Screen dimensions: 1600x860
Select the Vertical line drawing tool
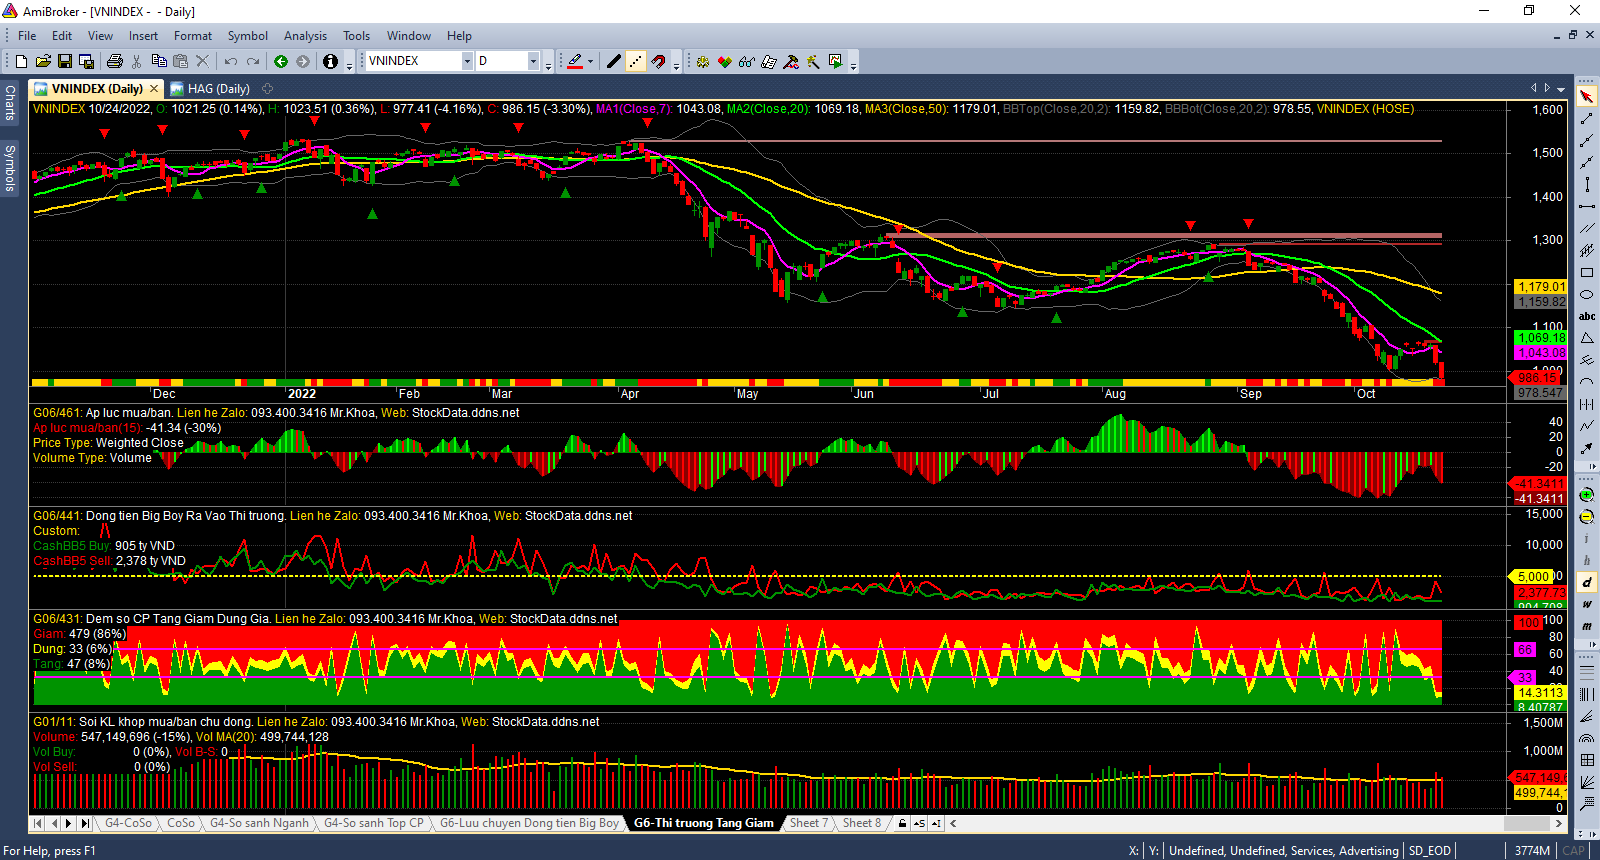[1587, 184]
